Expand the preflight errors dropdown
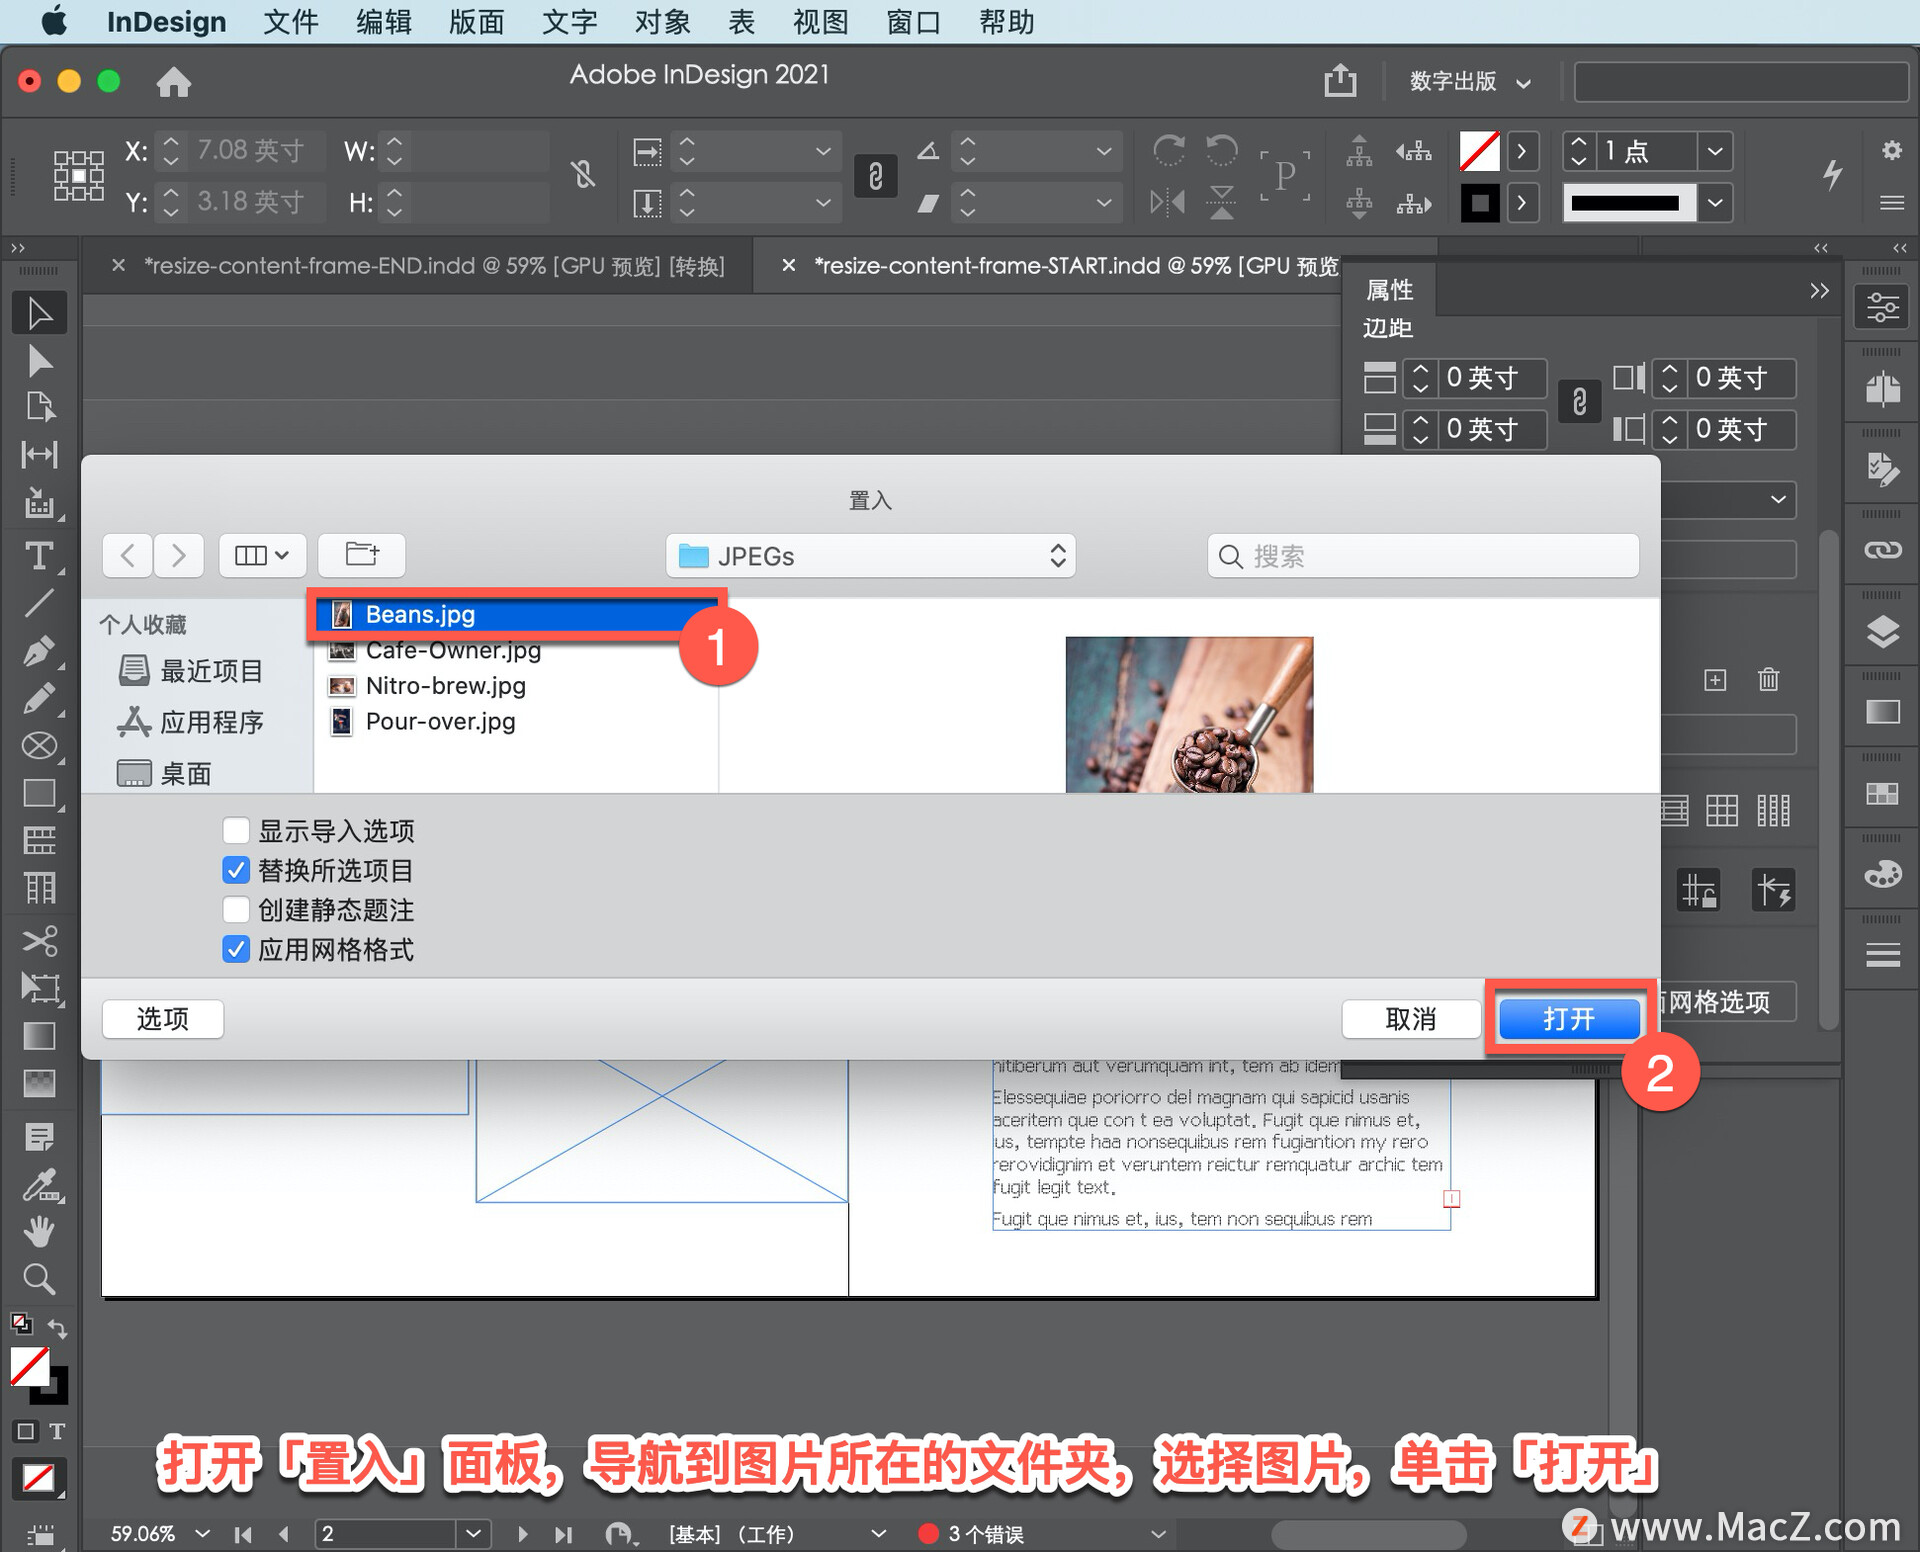 point(1158,1533)
